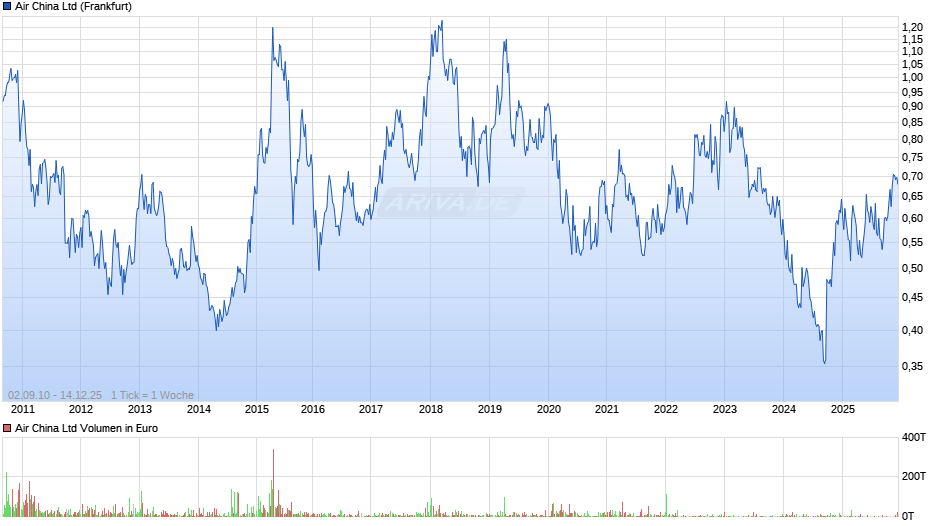Click the 1,05 price axis value
Screen dimensions: 940x526
(x=912, y=65)
